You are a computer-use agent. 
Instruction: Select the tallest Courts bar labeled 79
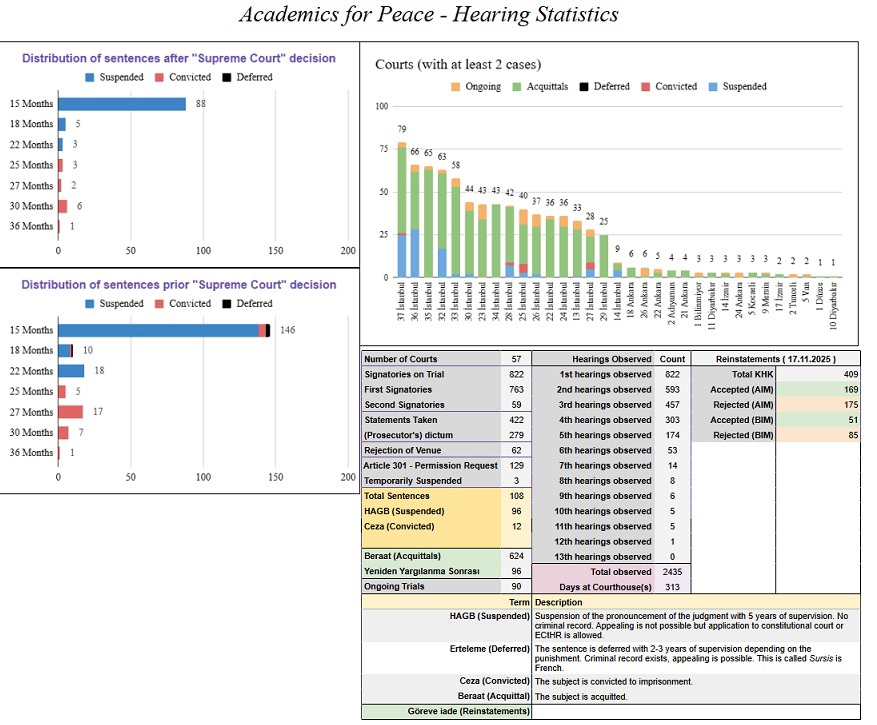[x=401, y=211]
